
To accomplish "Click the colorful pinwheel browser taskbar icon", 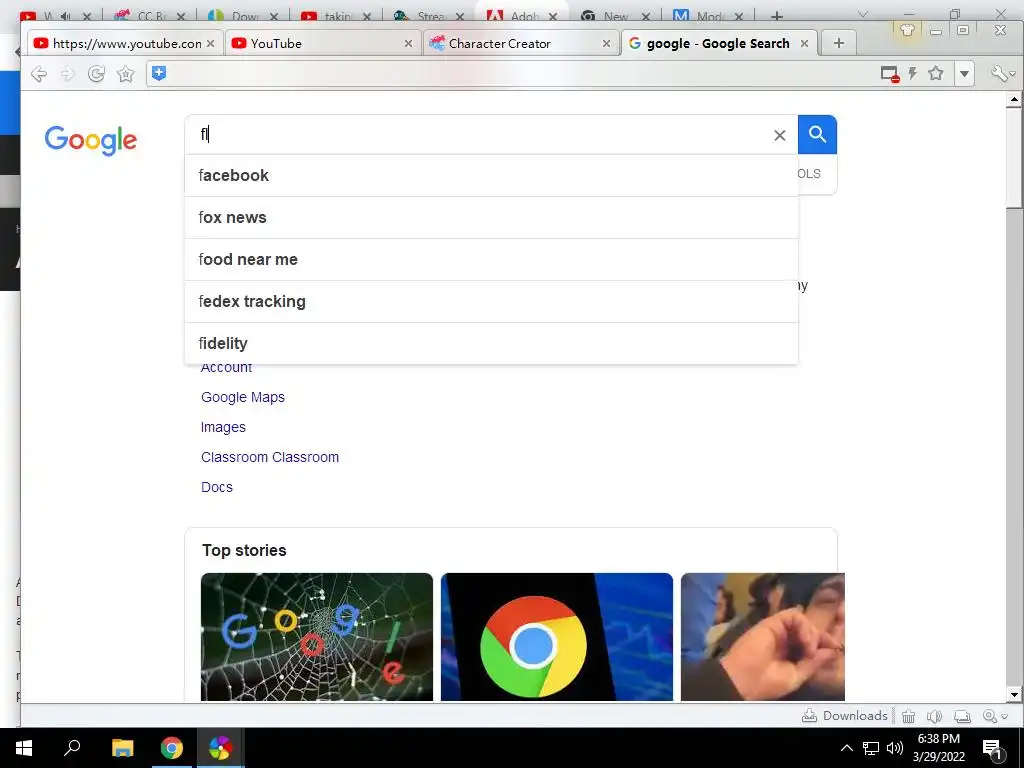I will point(221,748).
